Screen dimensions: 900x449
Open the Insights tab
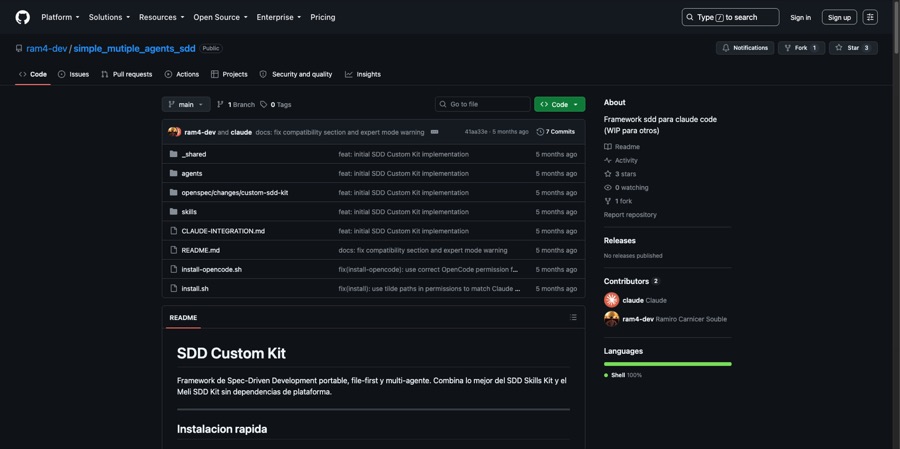tap(363, 75)
